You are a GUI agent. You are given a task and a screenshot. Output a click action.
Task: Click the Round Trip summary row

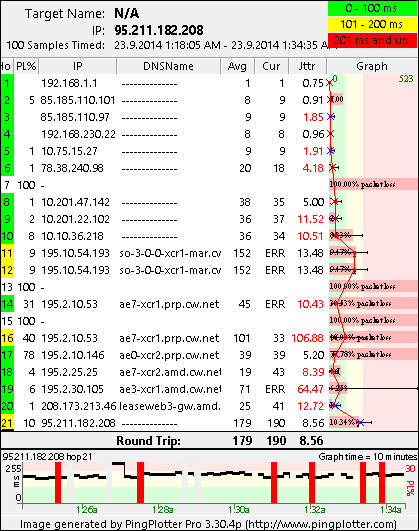point(209,441)
